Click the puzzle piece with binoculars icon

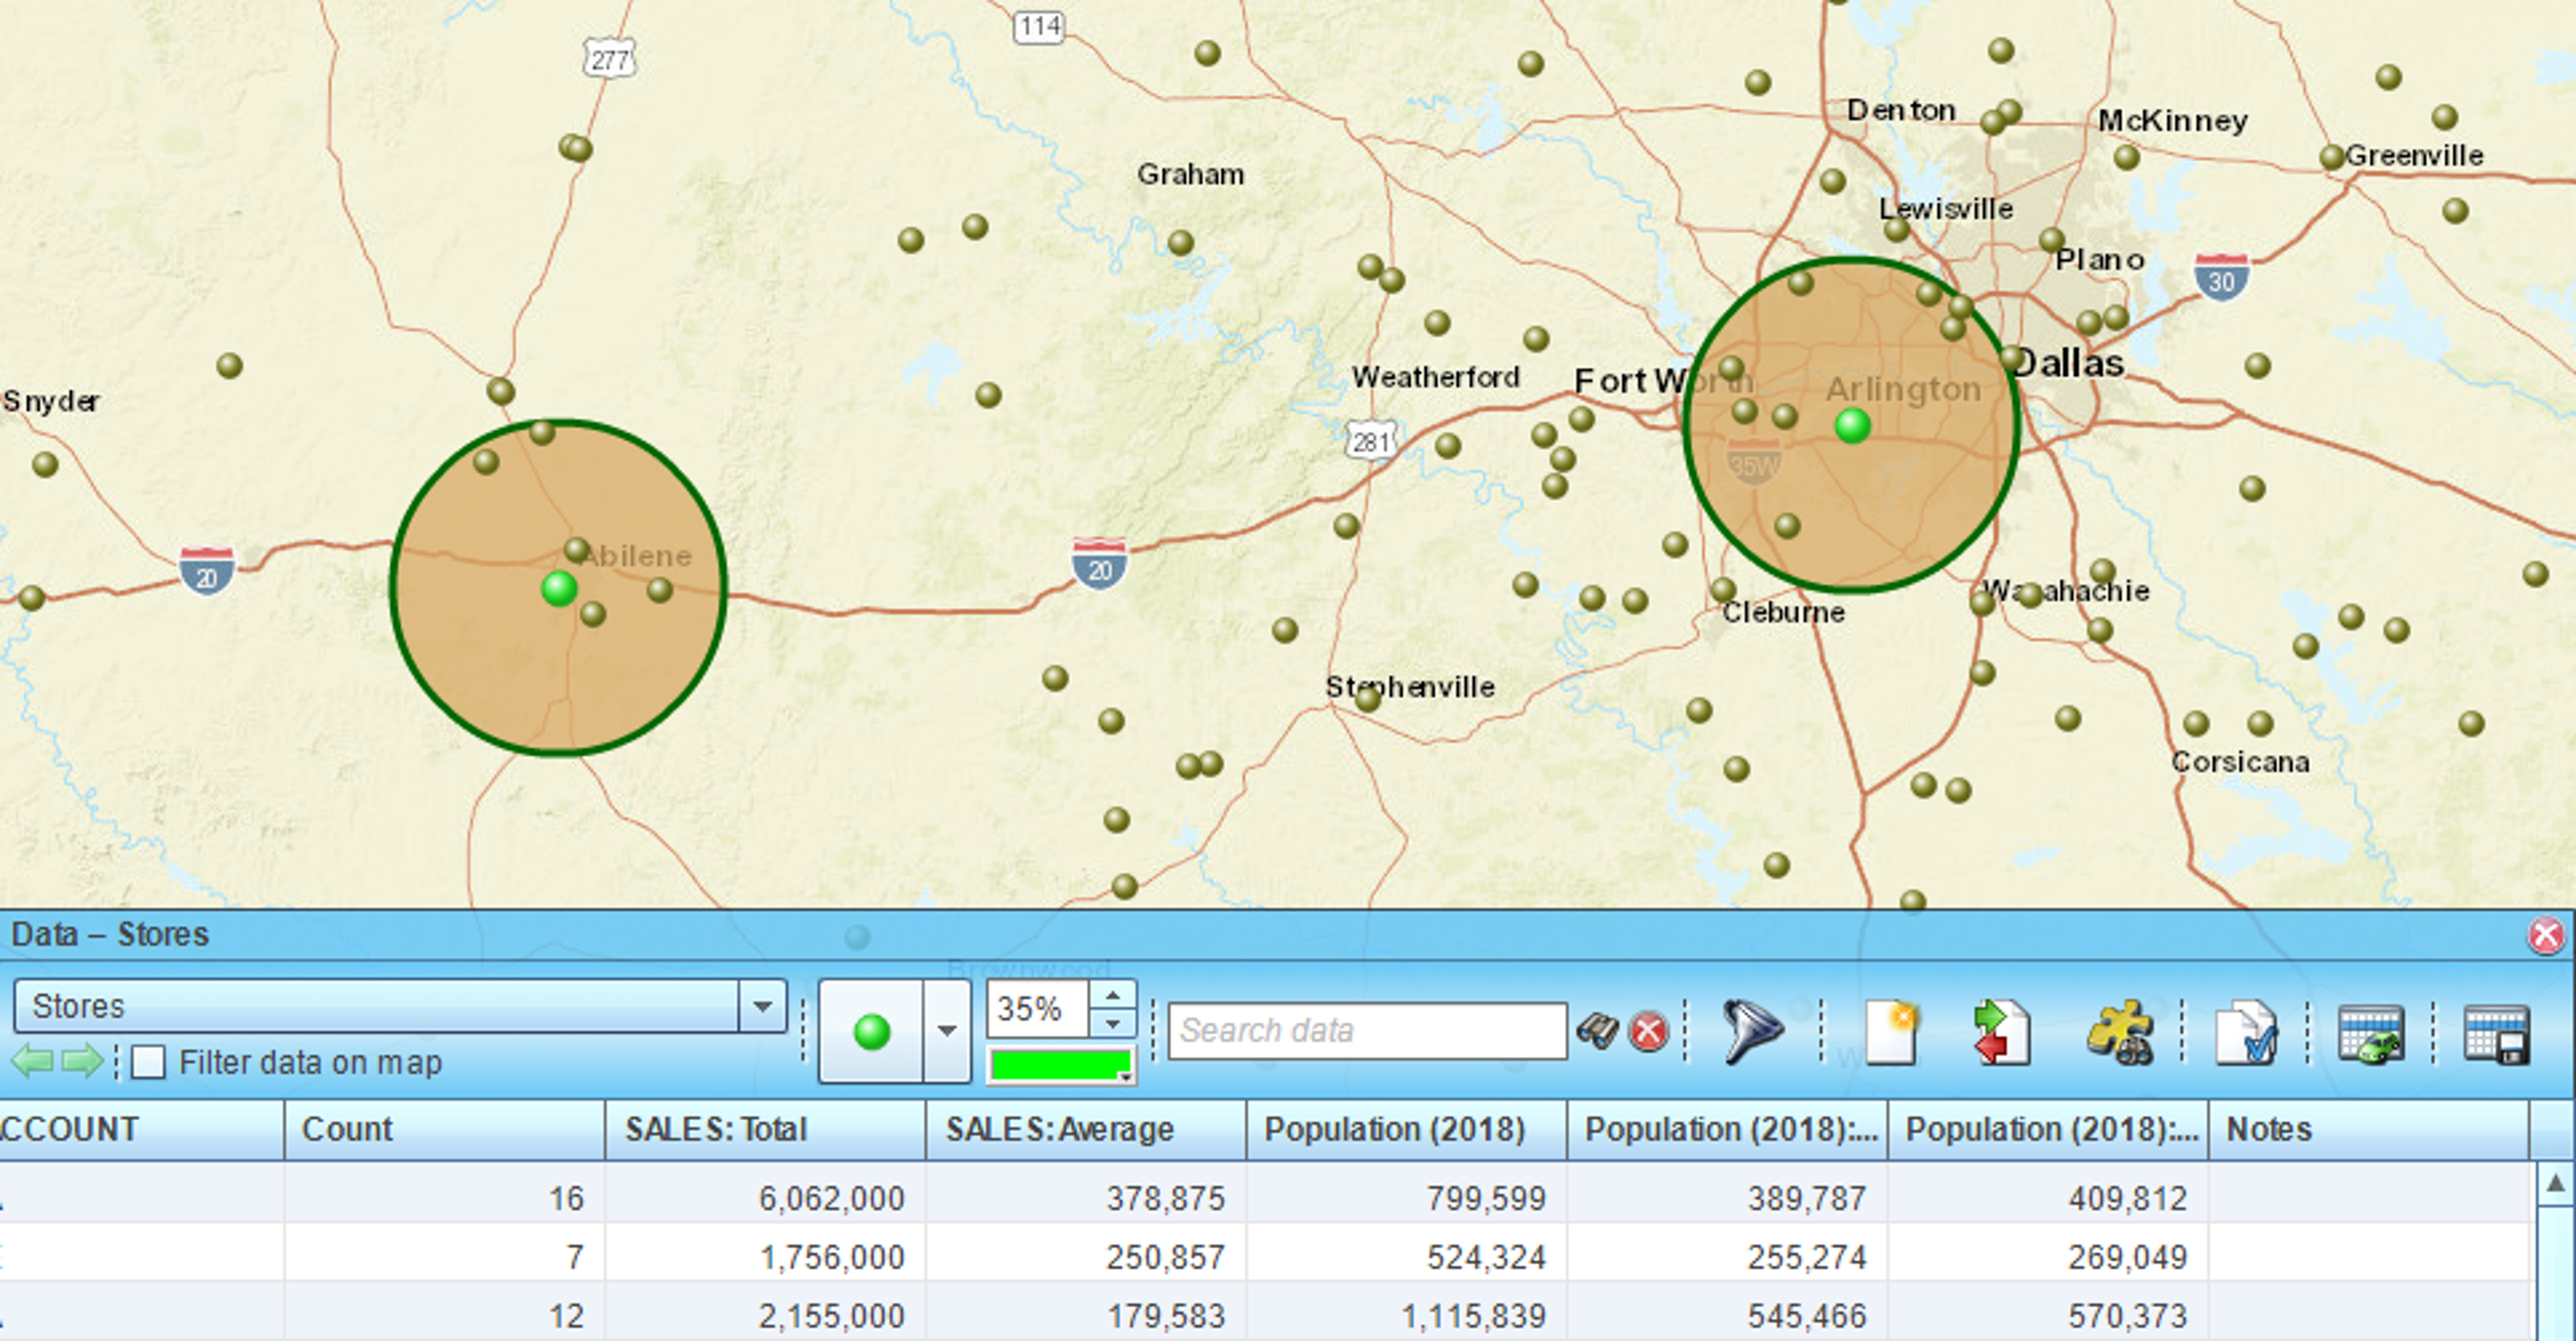coord(2120,1032)
